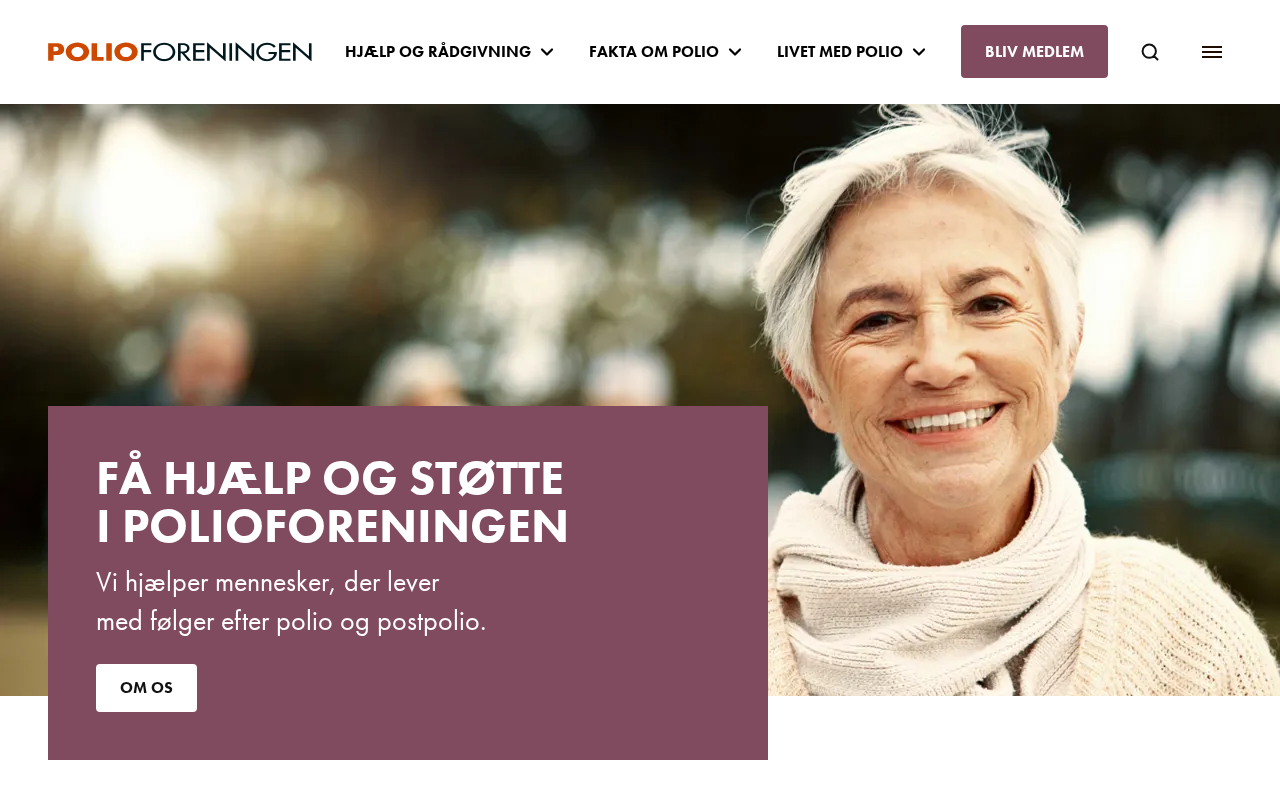Click the text line 'Vi hjælper mennesker, der lever'
The height and width of the screenshot is (800, 1280).
tap(268, 582)
